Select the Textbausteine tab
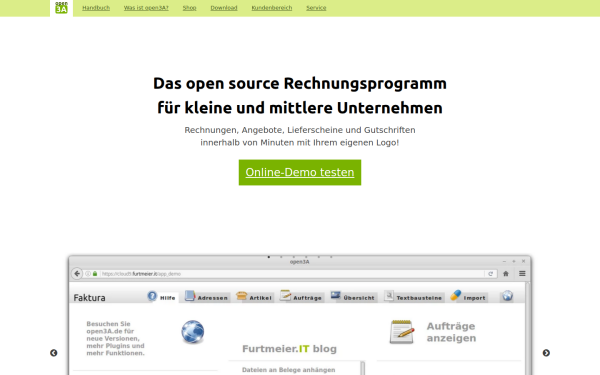The image size is (600, 375). coord(413,297)
